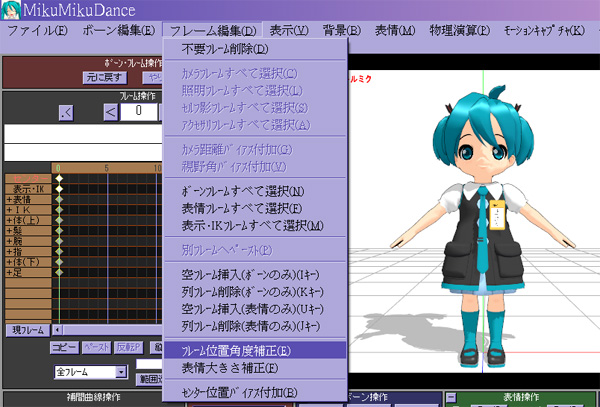Choose 不要フレーム削除(D) menu entry

click(255, 49)
